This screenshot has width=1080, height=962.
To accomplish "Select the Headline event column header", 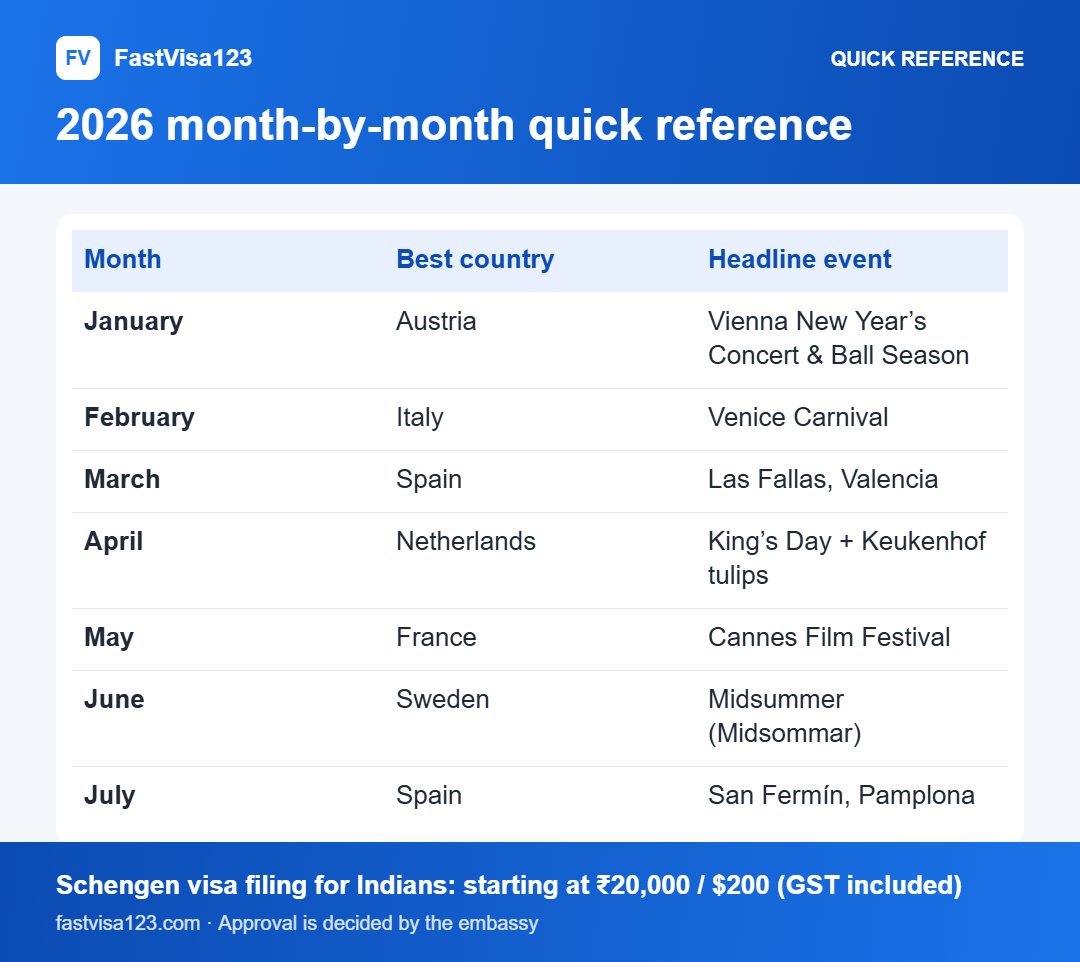I will coord(800,260).
